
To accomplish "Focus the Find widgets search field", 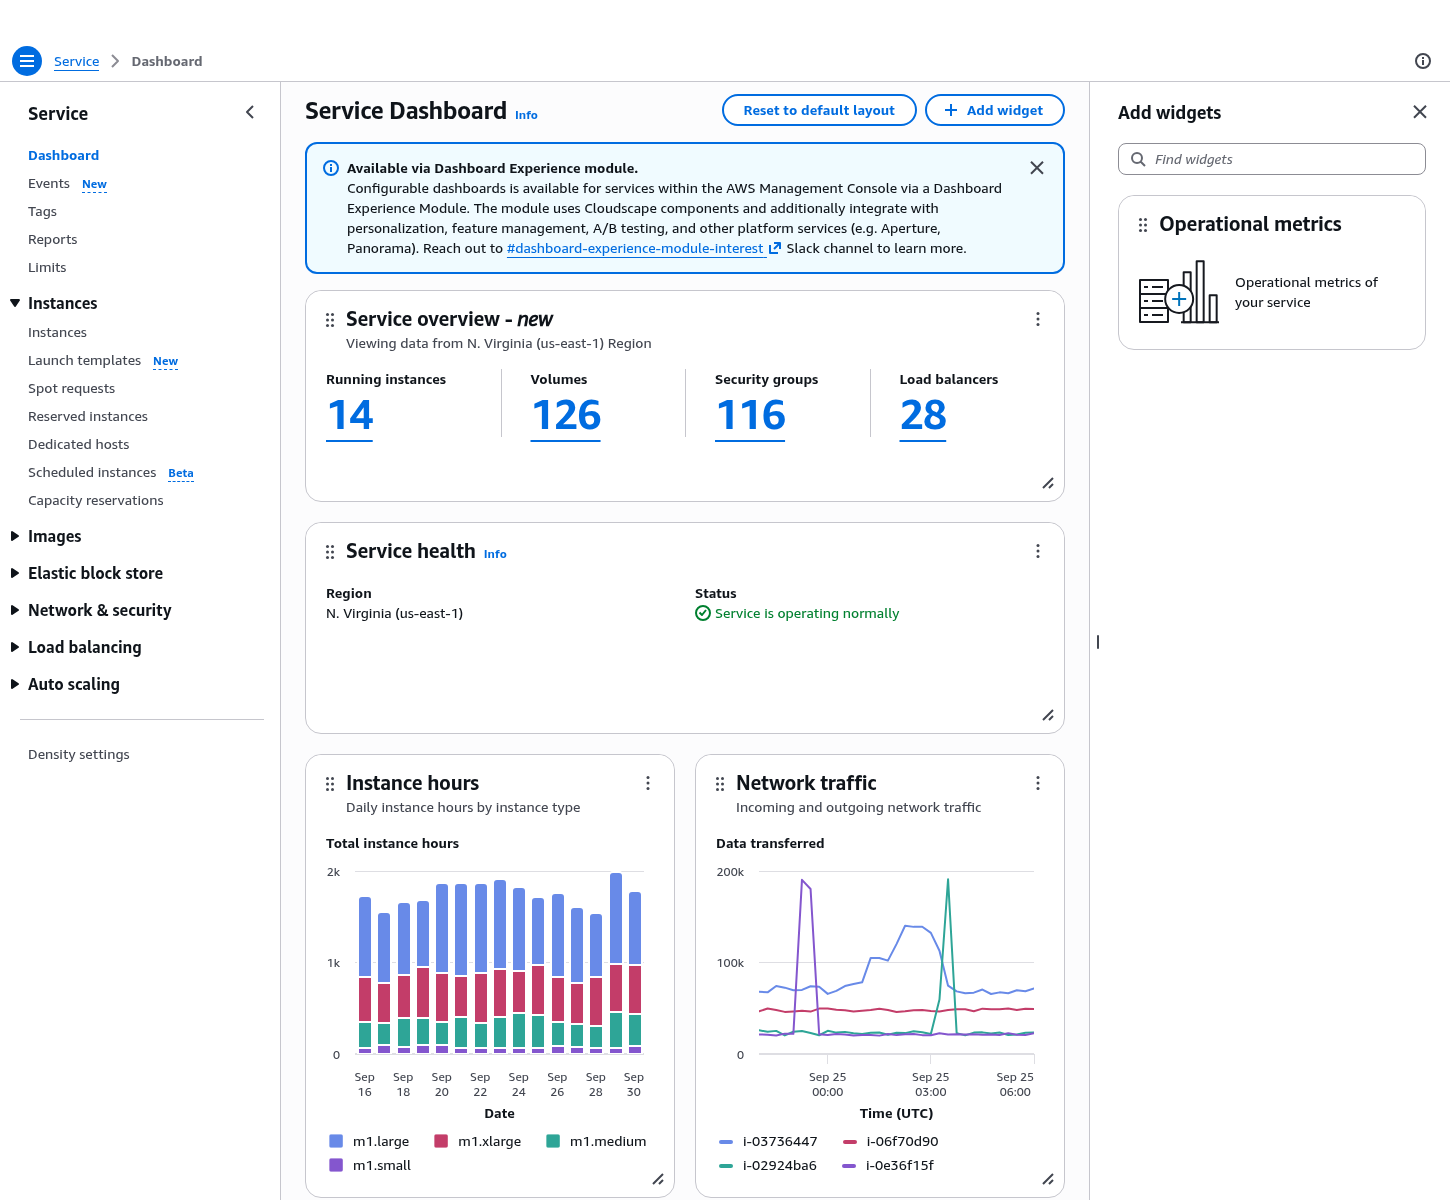I will click(1272, 159).
